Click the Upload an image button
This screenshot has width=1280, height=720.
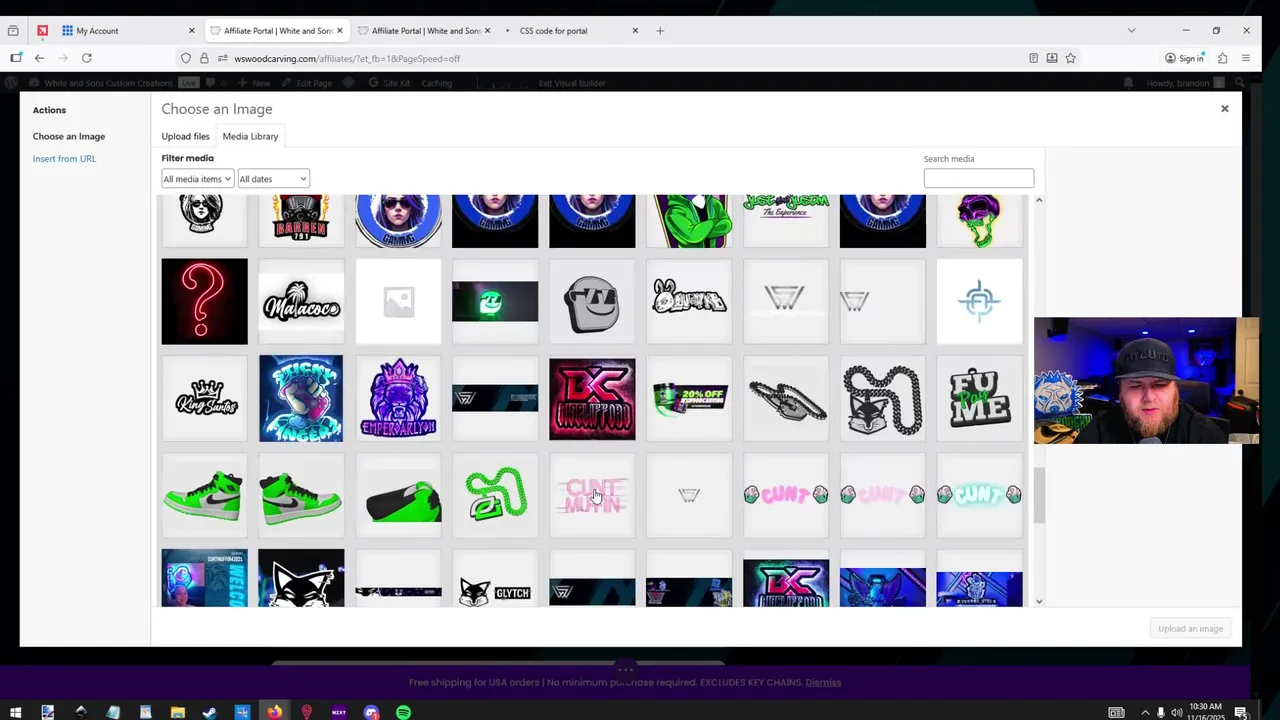coord(1190,629)
